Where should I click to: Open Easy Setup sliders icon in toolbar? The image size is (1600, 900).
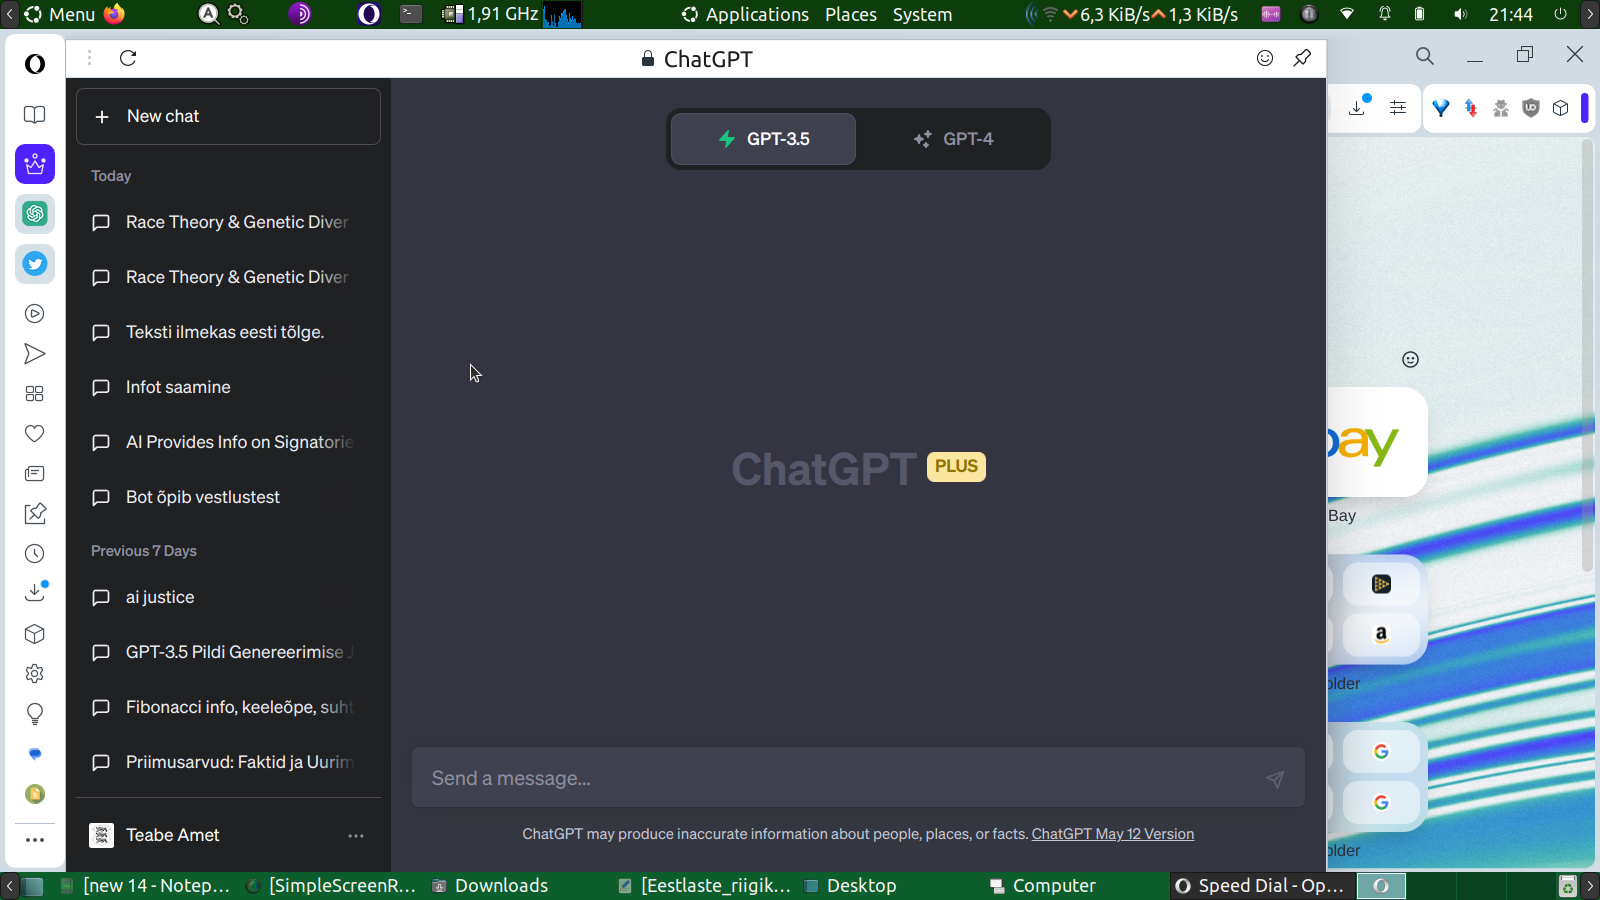tap(1398, 108)
